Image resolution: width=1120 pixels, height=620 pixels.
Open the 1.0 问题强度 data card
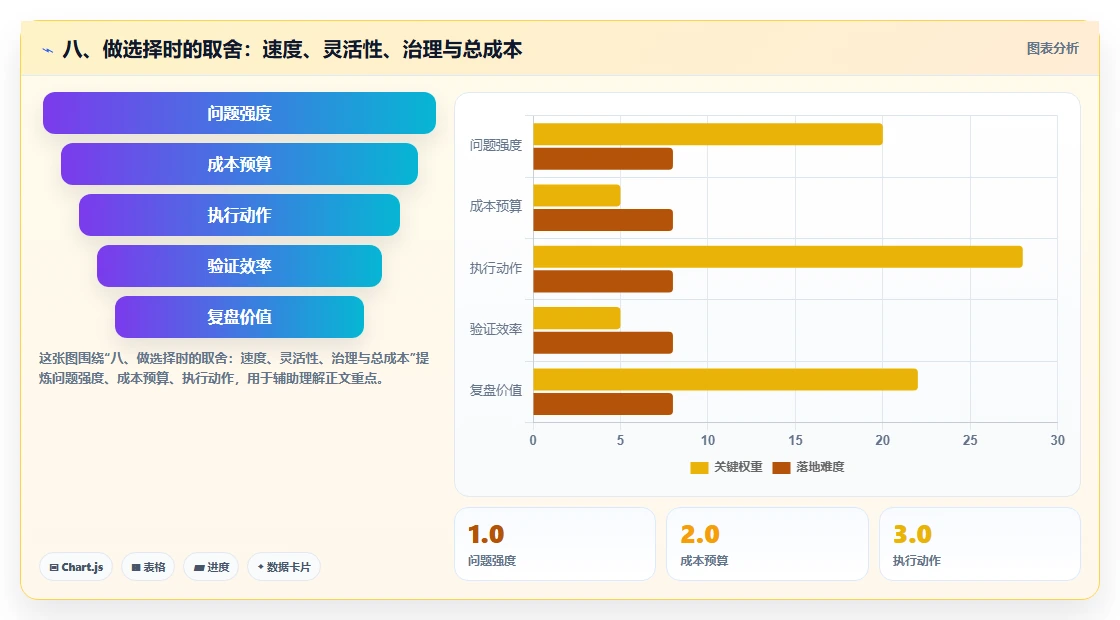[555, 544]
